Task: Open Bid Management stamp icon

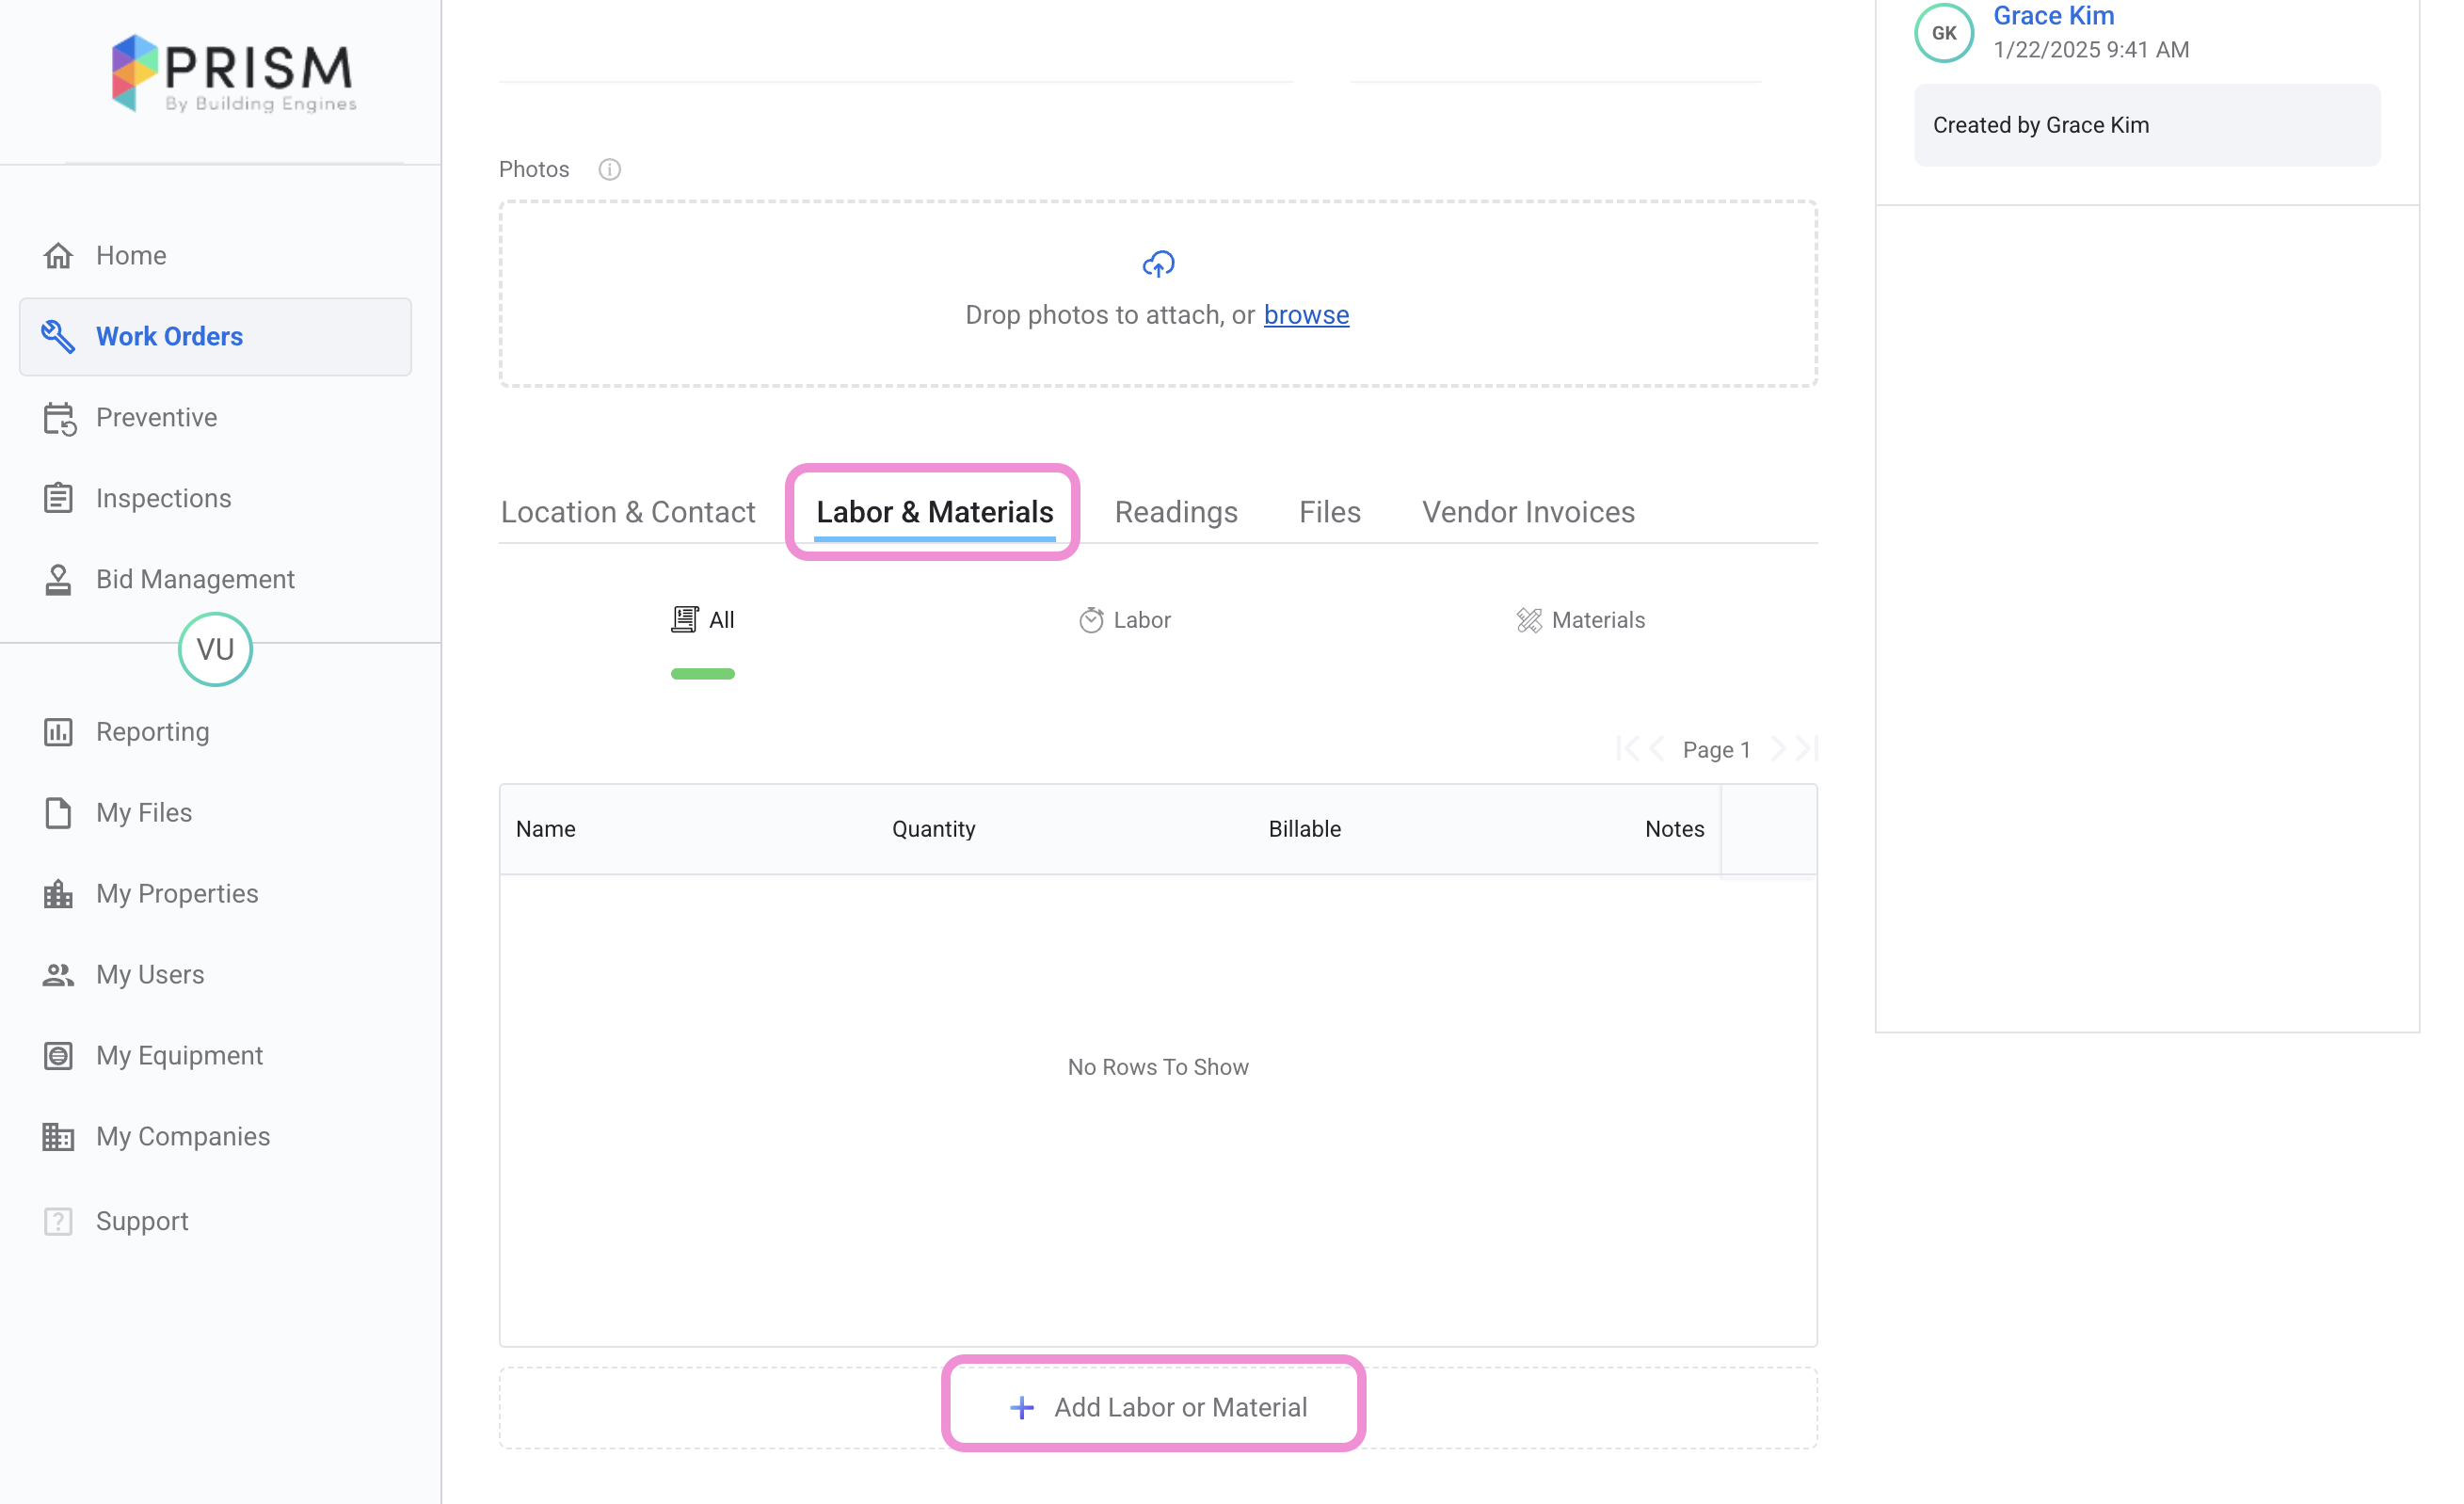Action: pos(58,579)
